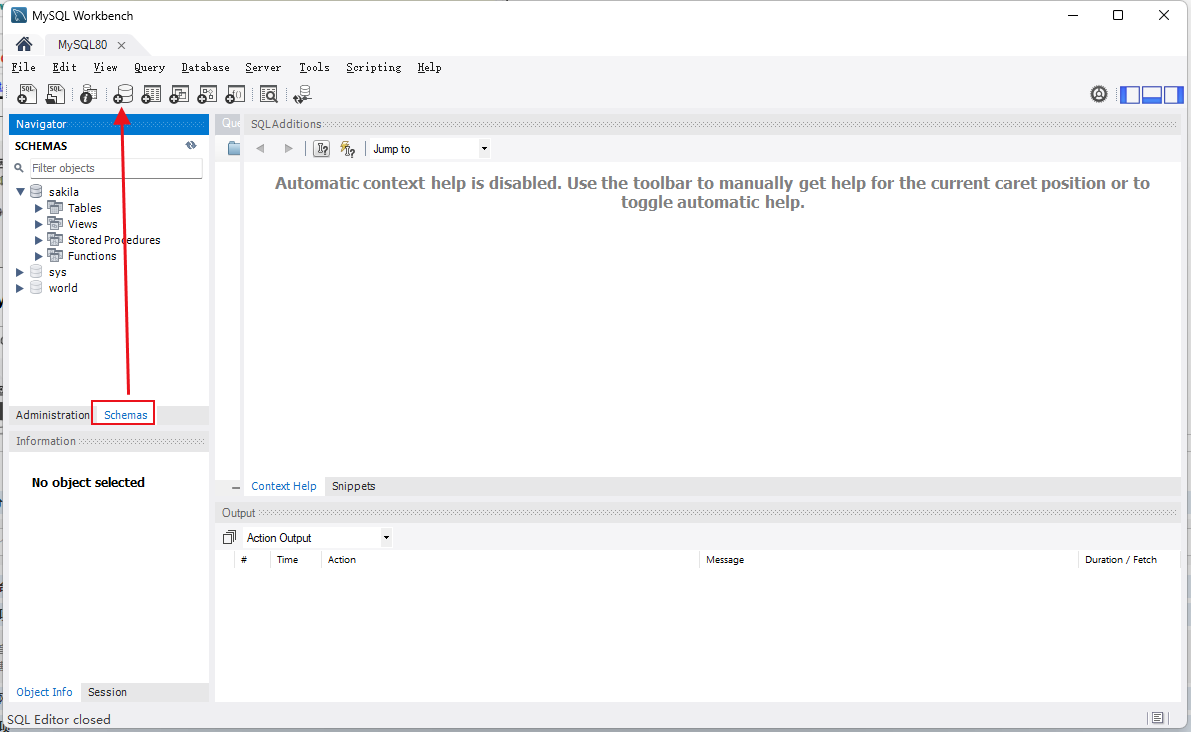Screen dimensions: 1191x732
Task: Collapse the sakila schema node
Action: pos(21,192)
